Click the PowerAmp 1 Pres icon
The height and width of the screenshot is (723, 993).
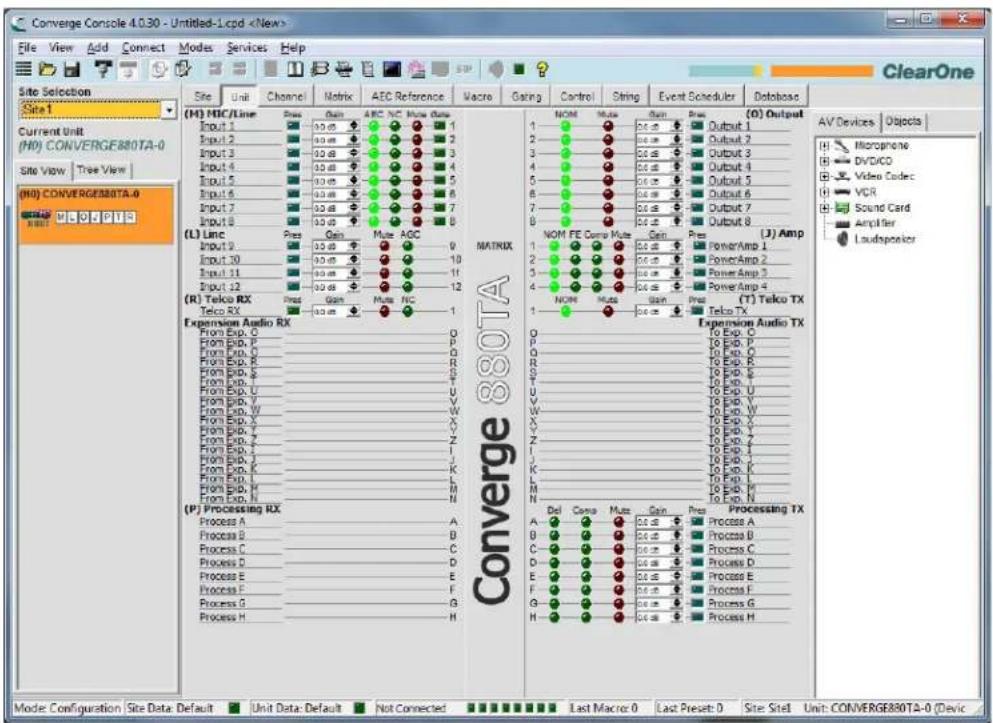pos(699,246)
